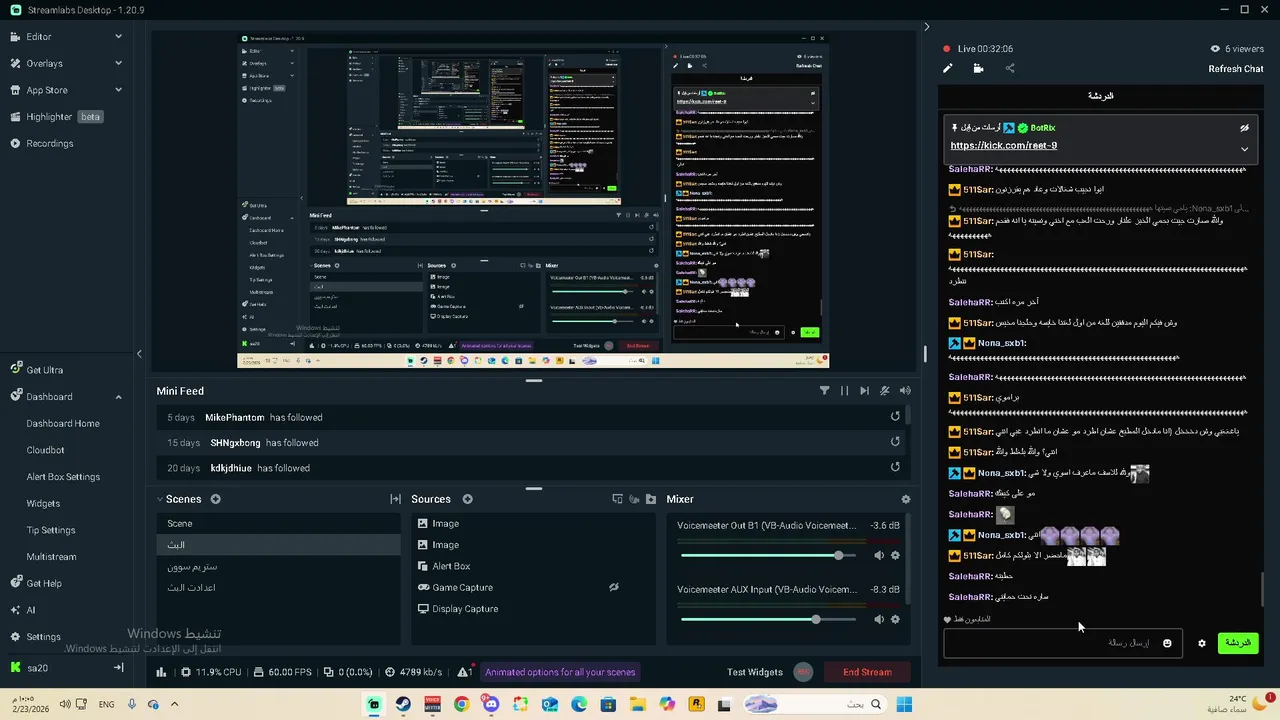Toggle Mini Feed alert volume speaker
Image resolution: width=1280 pixels, height=720 pixels.
905,391
